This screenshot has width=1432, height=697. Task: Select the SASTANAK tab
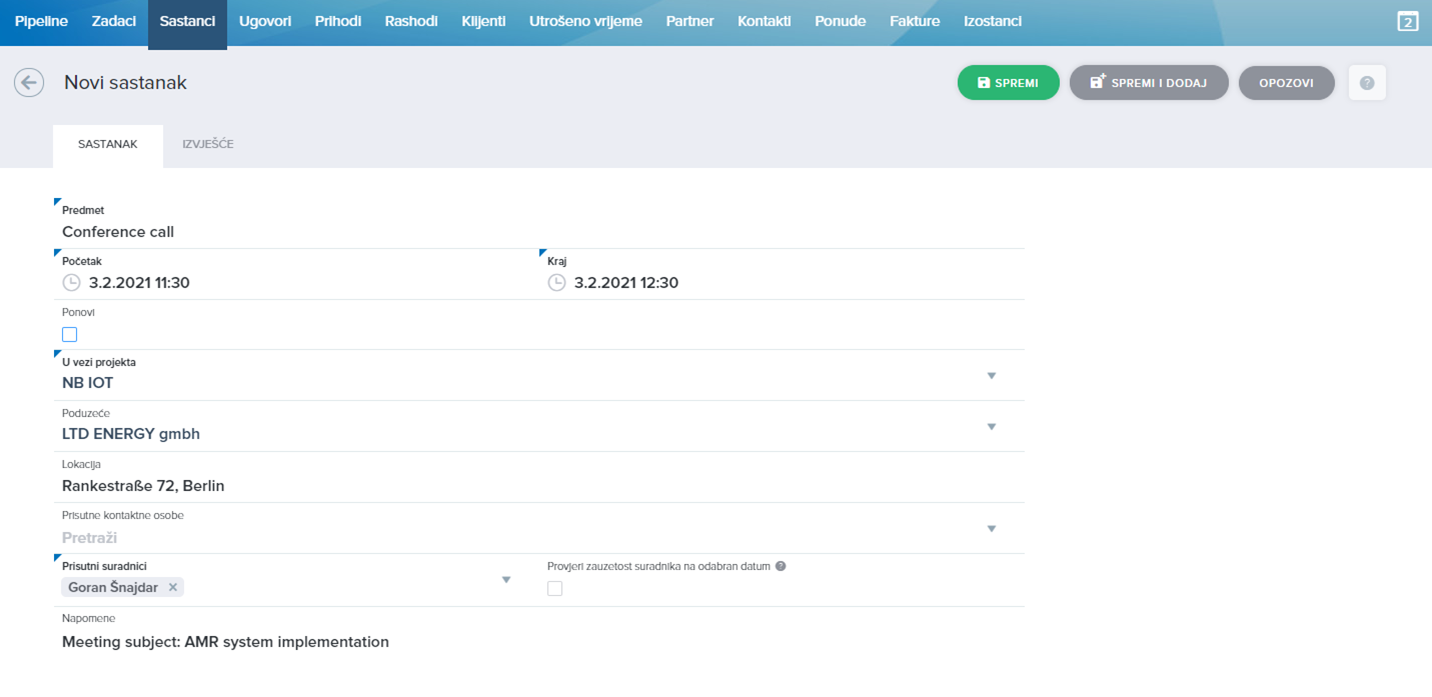pyautogui.click(x=108, y=143)
